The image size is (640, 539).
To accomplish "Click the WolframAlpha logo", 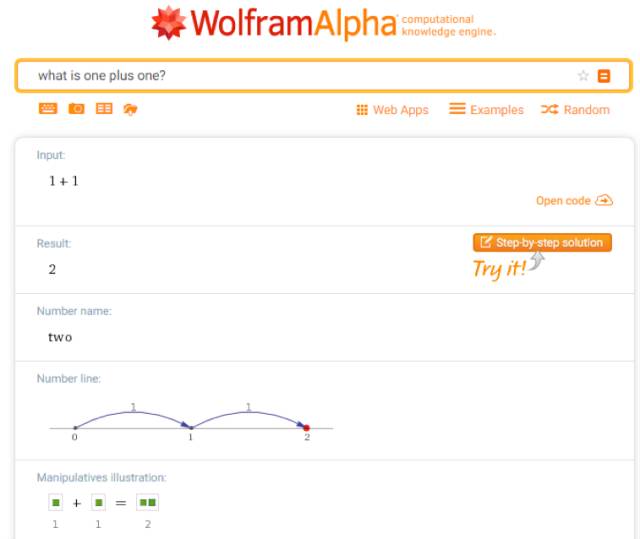I will tap(273, 23).
